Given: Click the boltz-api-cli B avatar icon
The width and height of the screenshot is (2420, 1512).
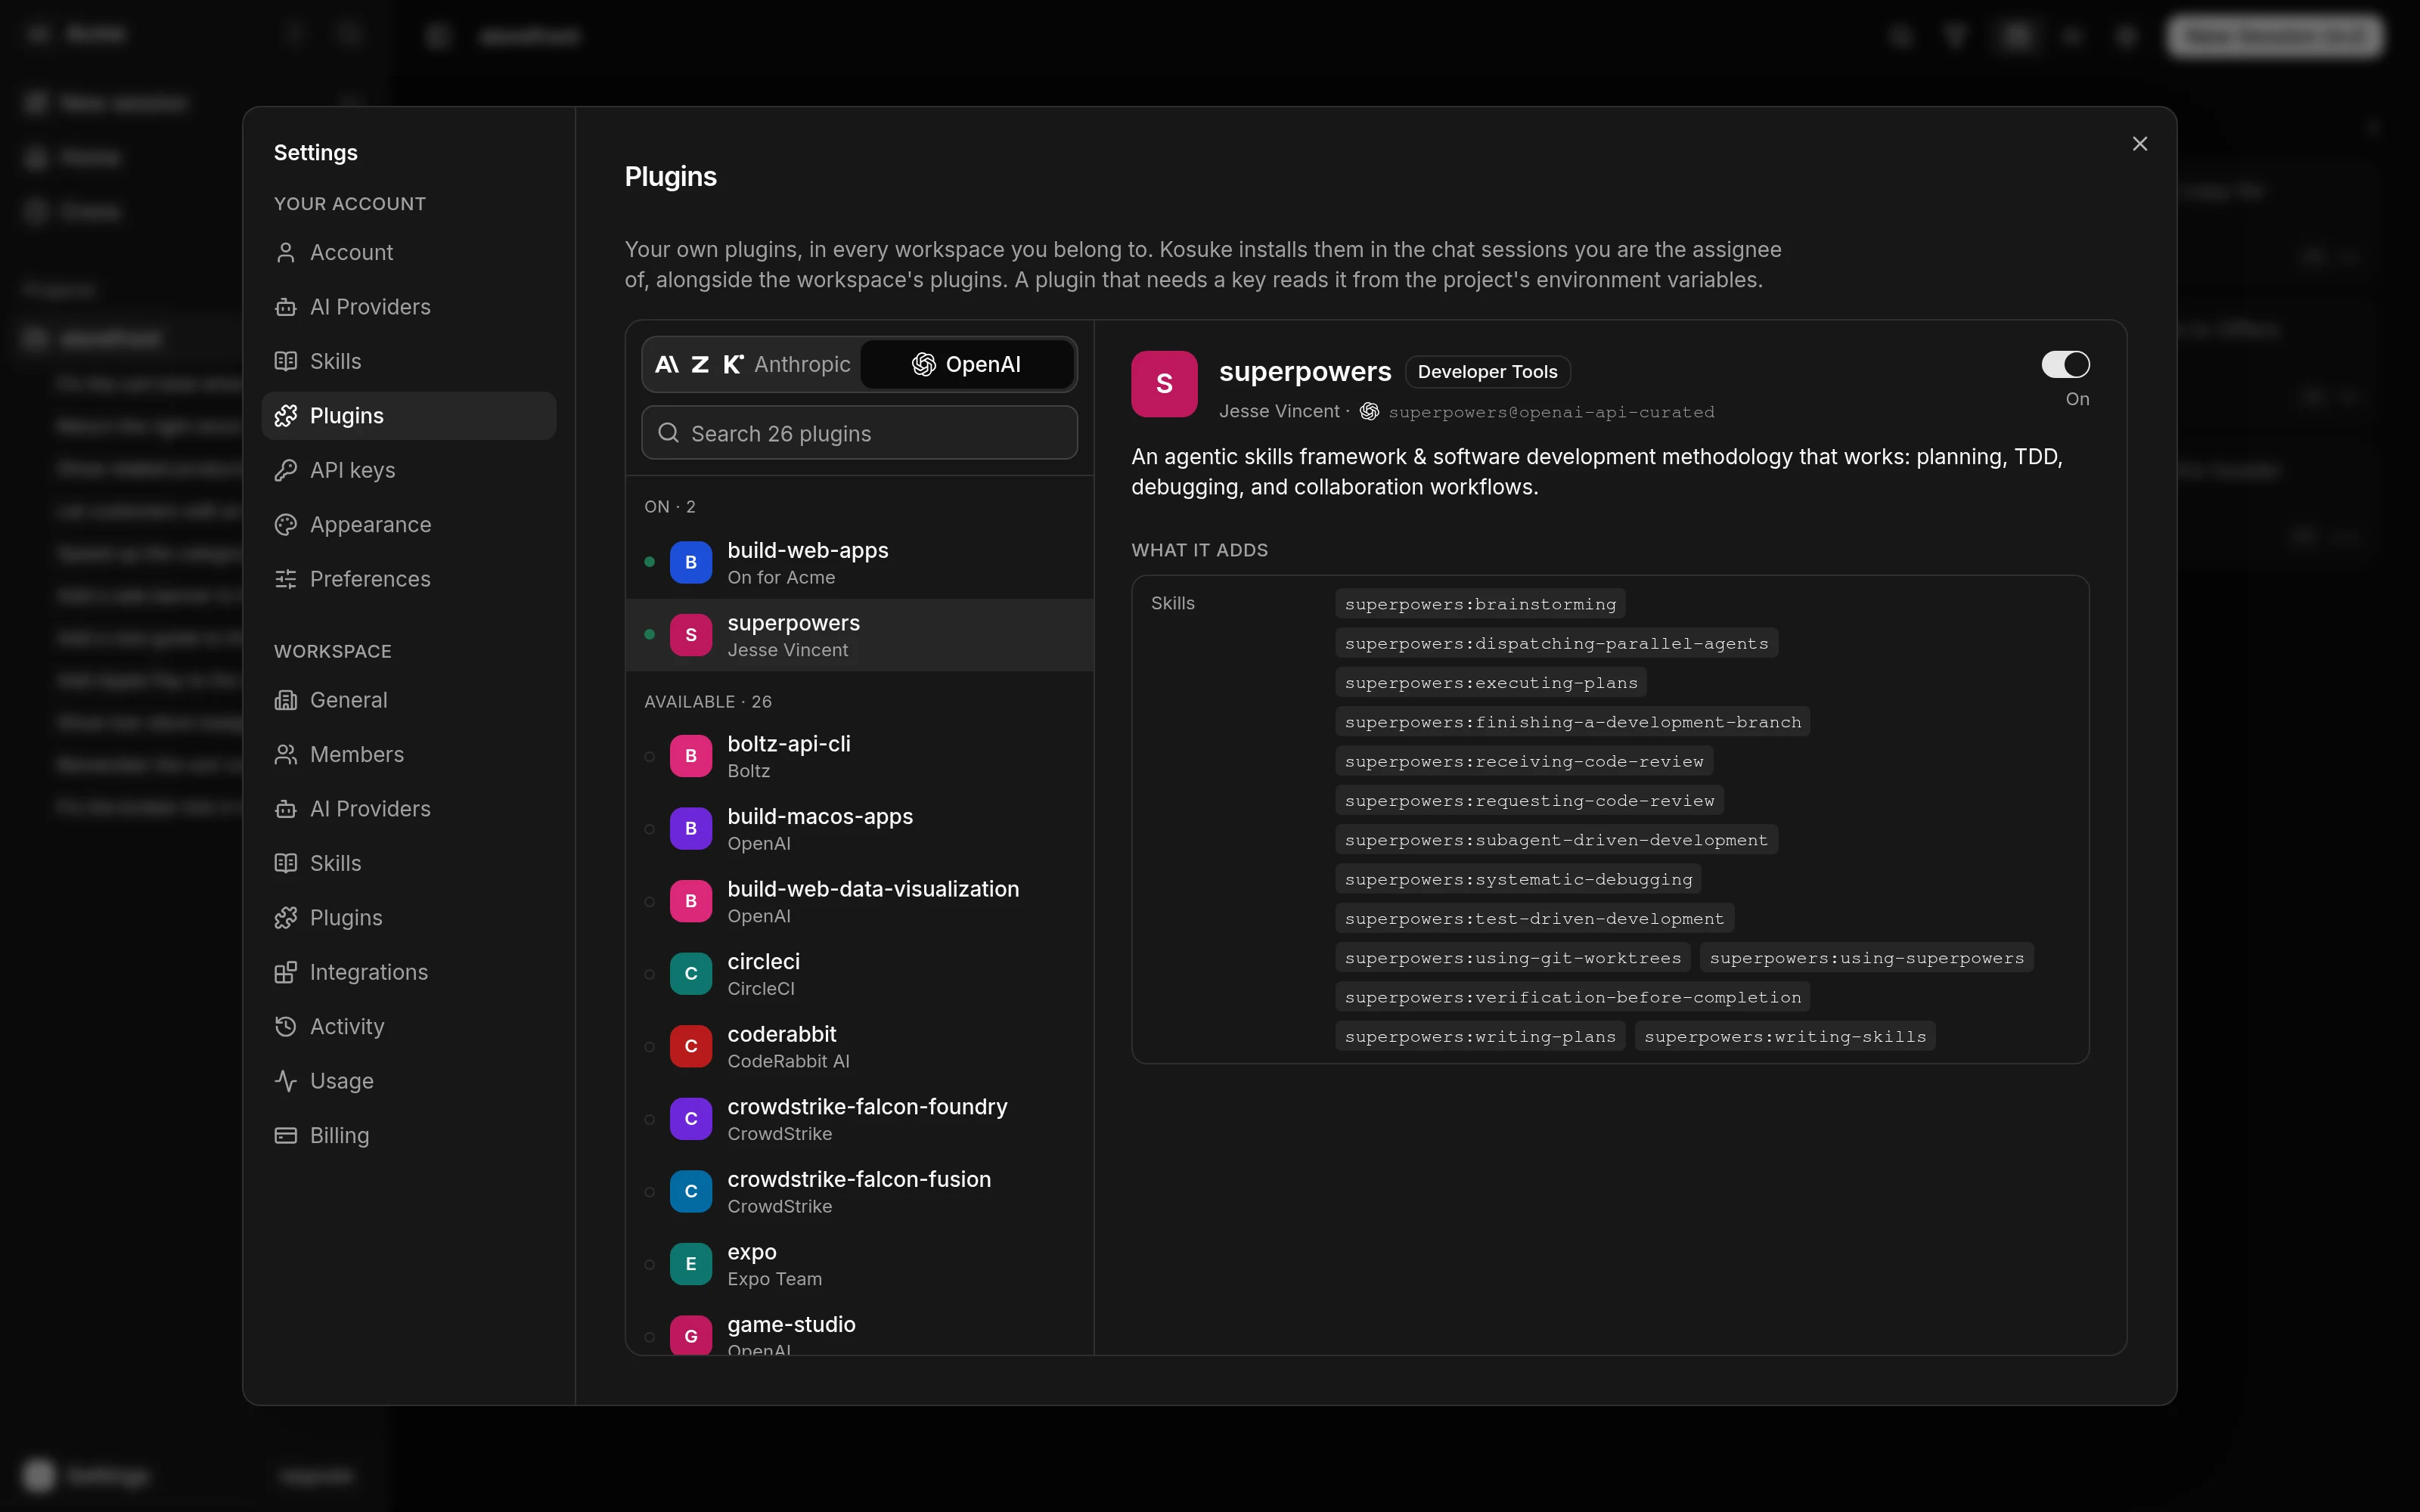Looking at the screenshot, I should tap(690, 756).
